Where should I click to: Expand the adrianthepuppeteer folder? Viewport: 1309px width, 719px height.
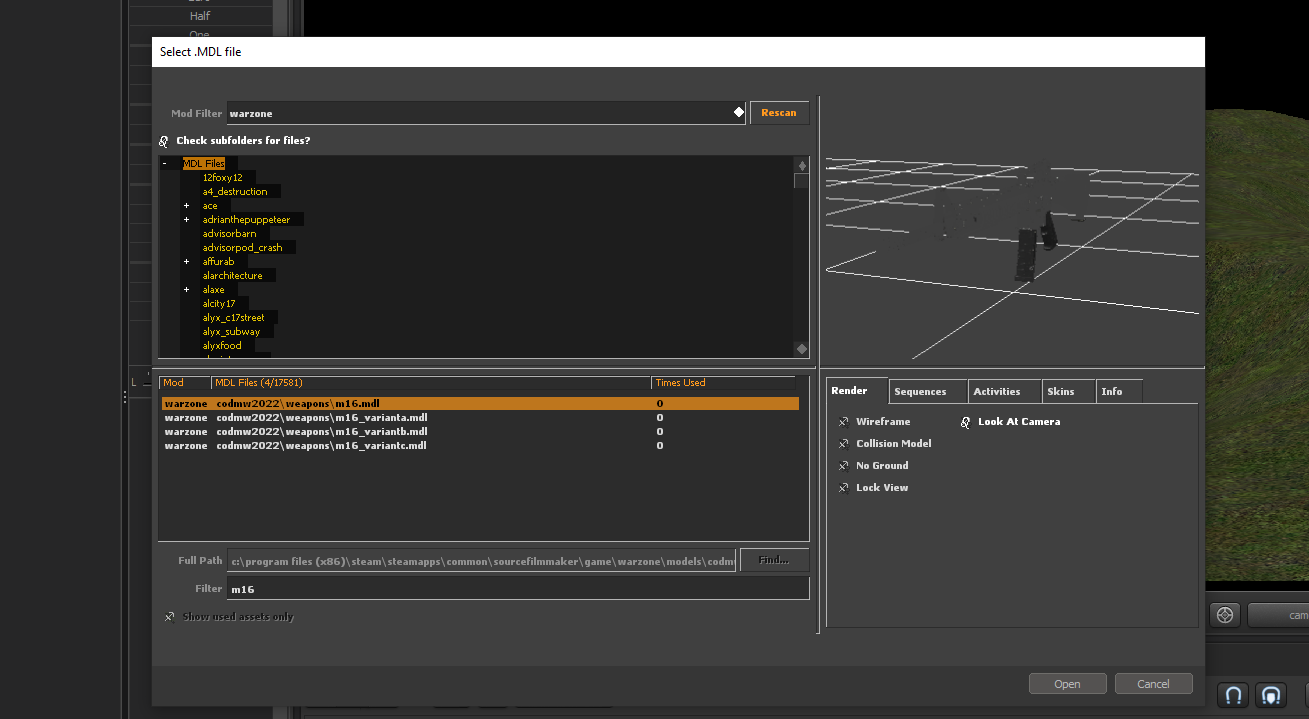tap(186, 219)
